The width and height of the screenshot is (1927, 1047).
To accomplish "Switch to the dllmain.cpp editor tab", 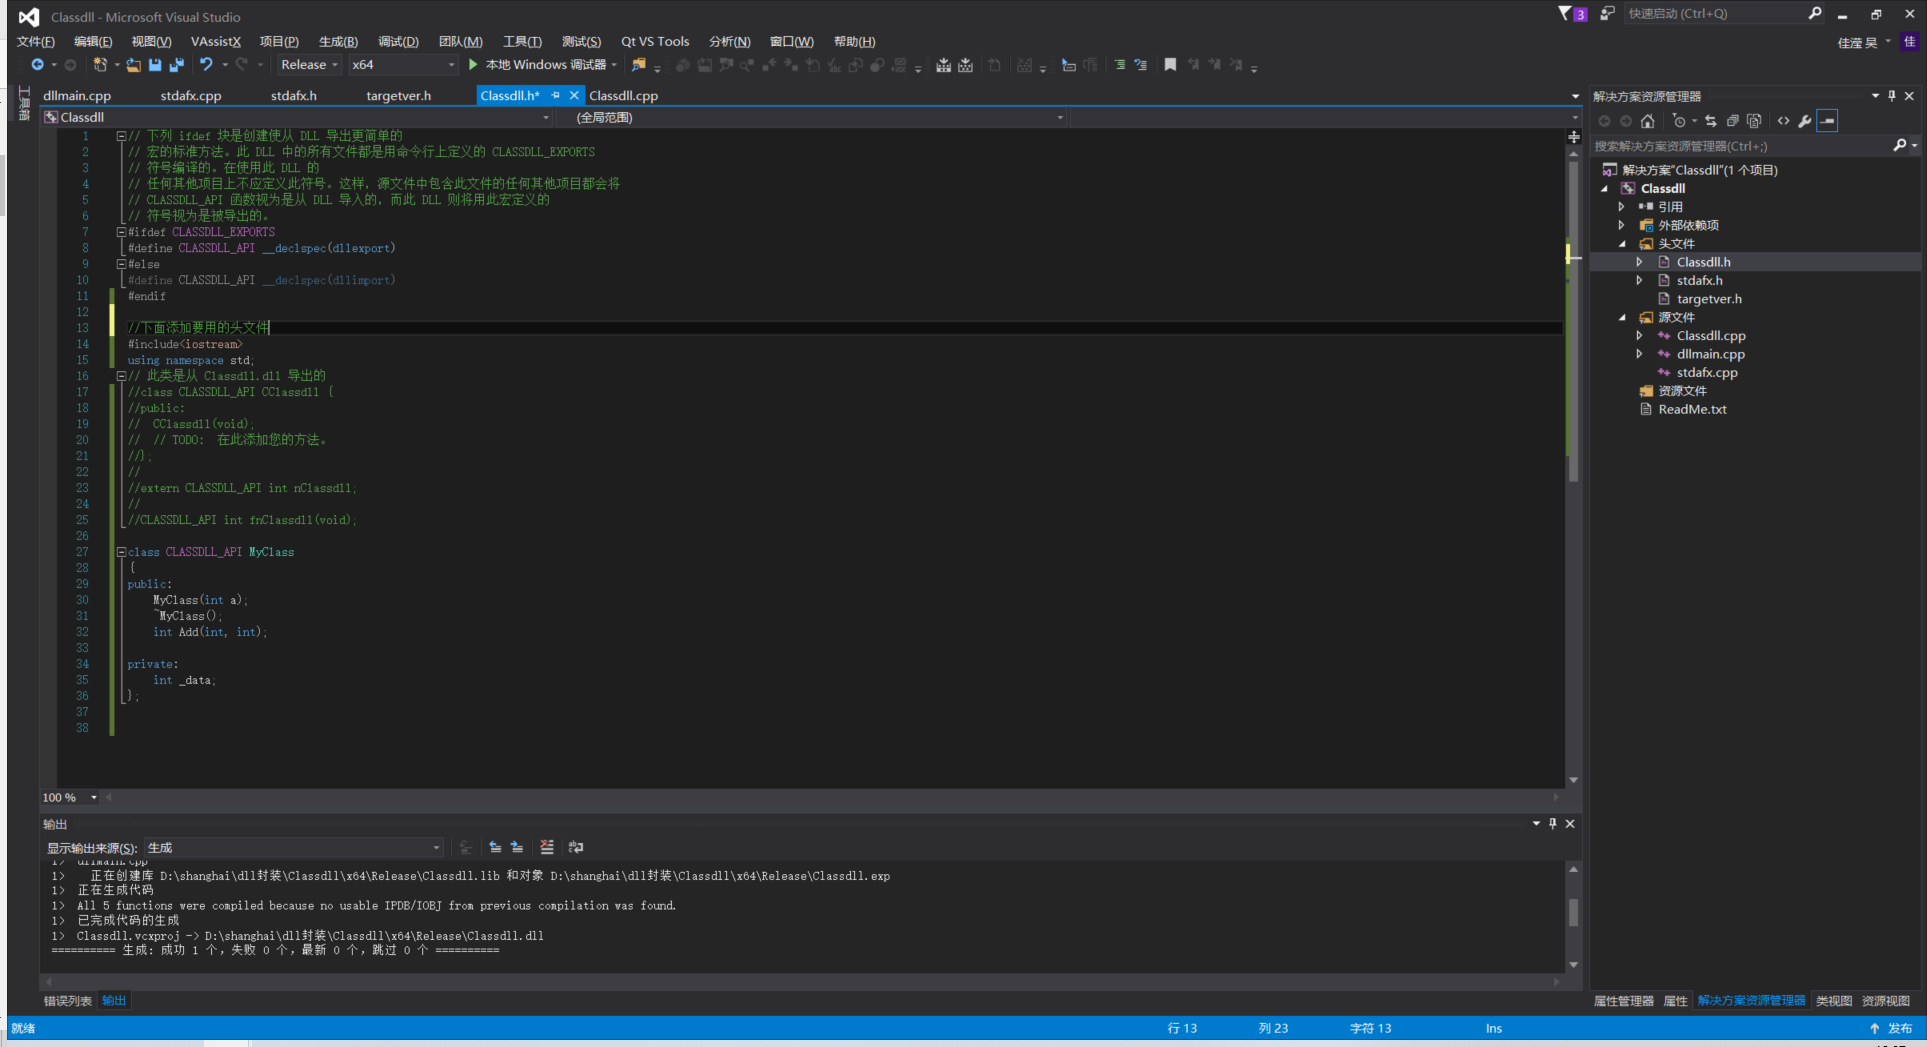I will point(77,96).
